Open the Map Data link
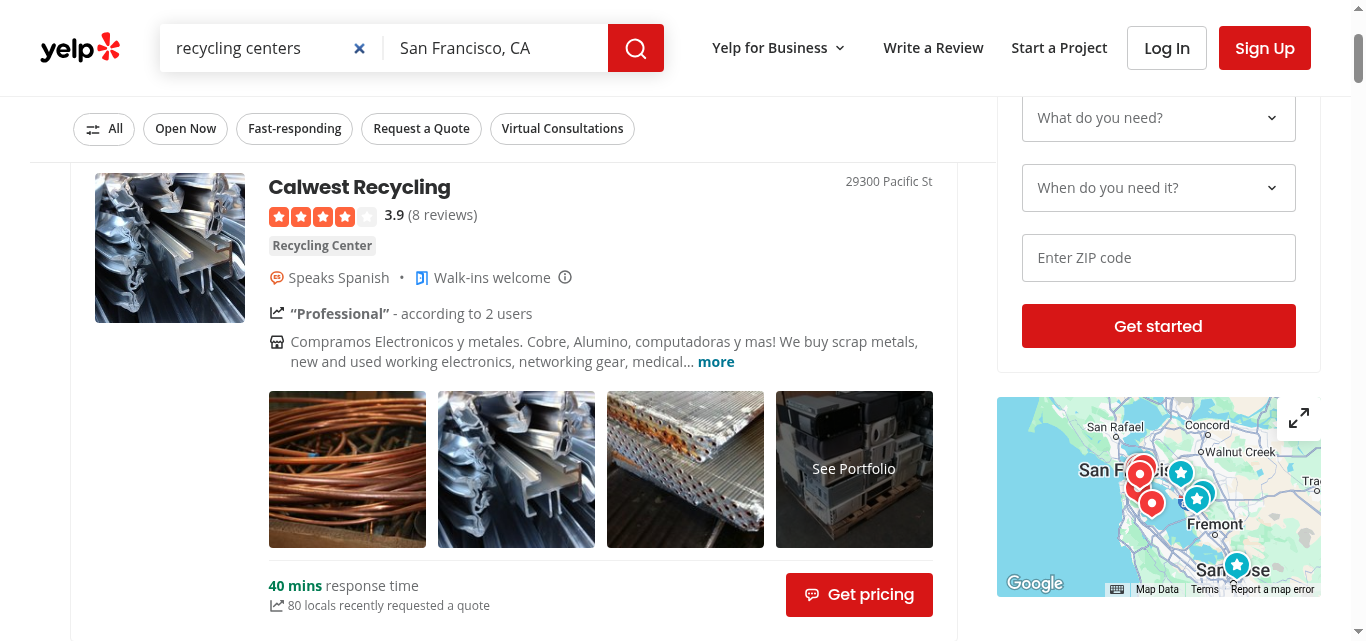The width and height of the screenshot is (1366, 641). point(1157,590)
